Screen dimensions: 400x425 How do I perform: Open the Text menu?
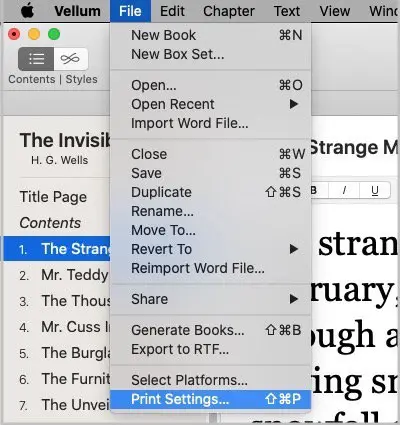(287, 11)
